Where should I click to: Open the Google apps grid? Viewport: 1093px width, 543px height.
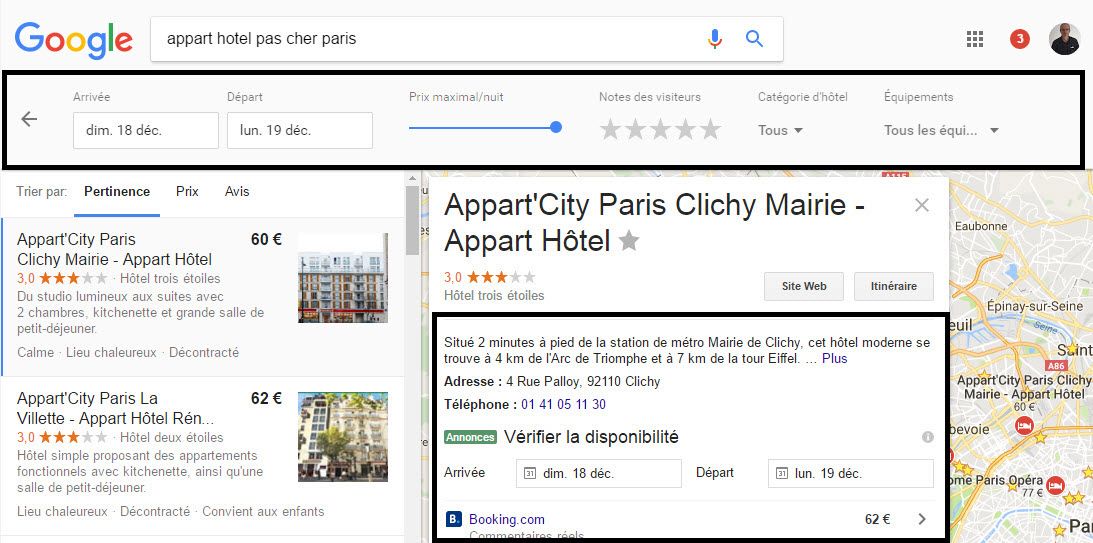(974, 39)
